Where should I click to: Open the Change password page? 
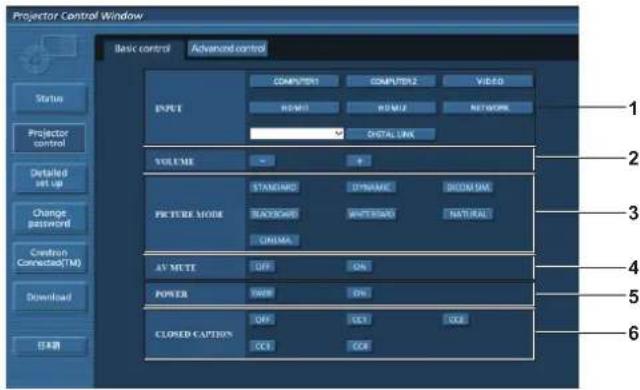[49, 218]
